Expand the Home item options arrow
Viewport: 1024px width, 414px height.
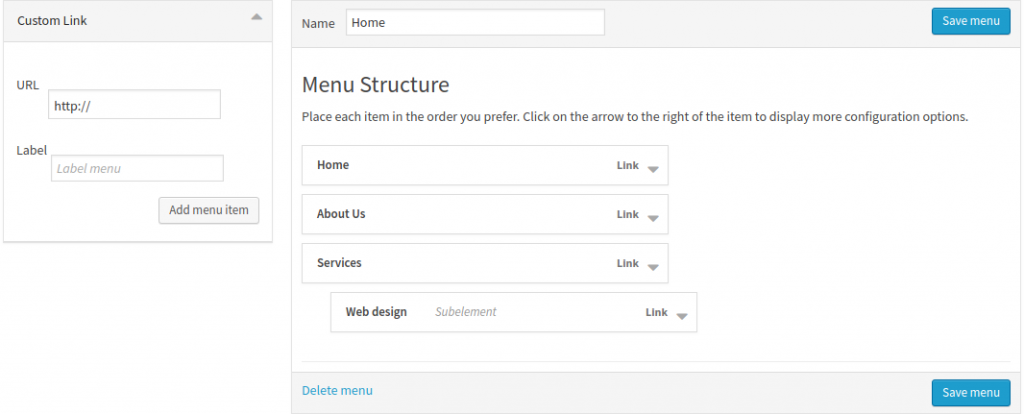[653, 168]
